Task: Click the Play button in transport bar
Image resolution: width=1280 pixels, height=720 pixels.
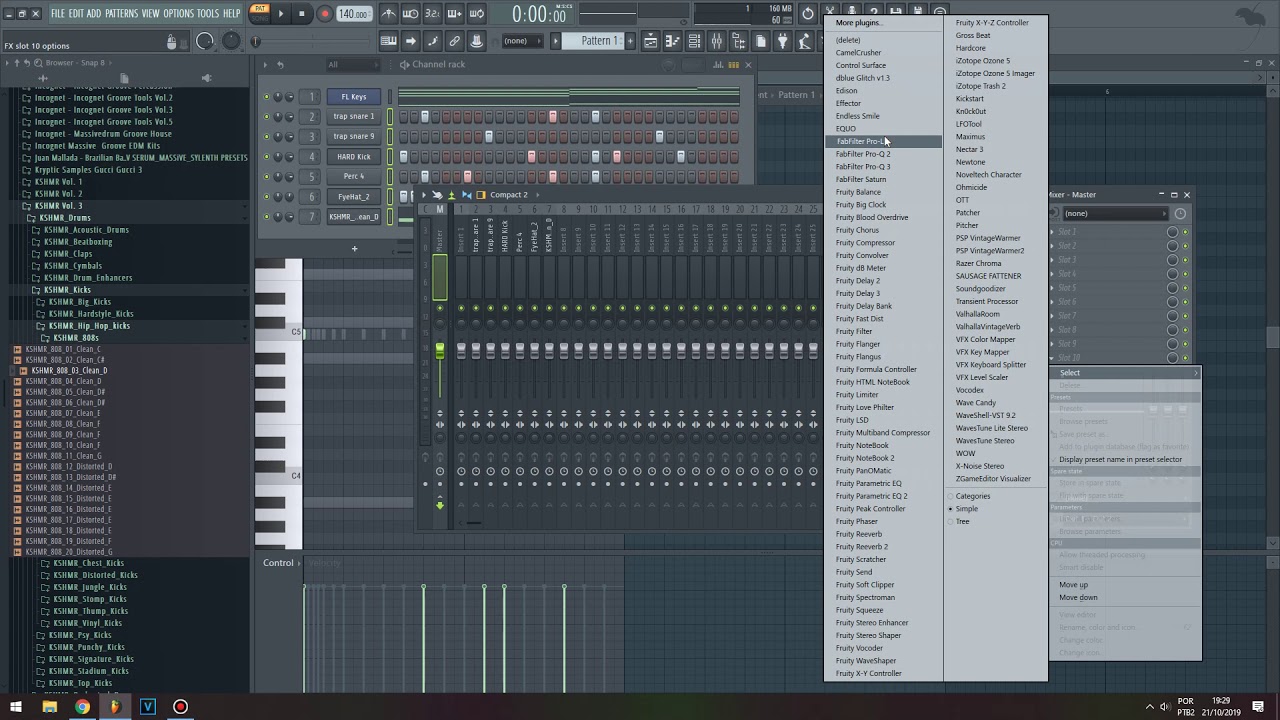Action: (281, 14)
